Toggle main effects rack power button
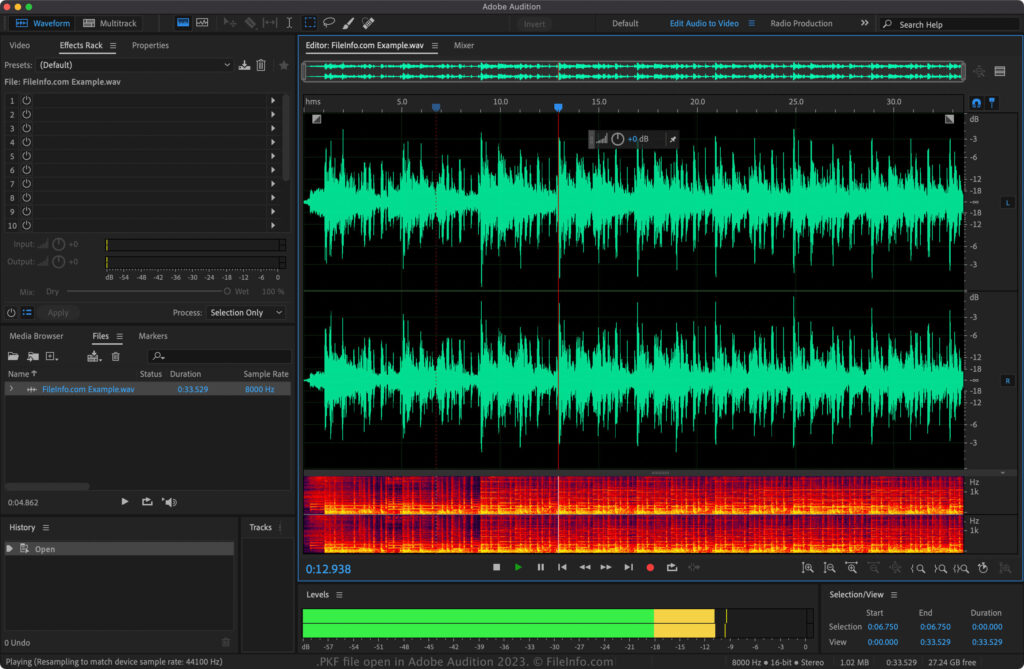Image resolution: width=1024 pixels, height=669 pixels. coord(12,312)
